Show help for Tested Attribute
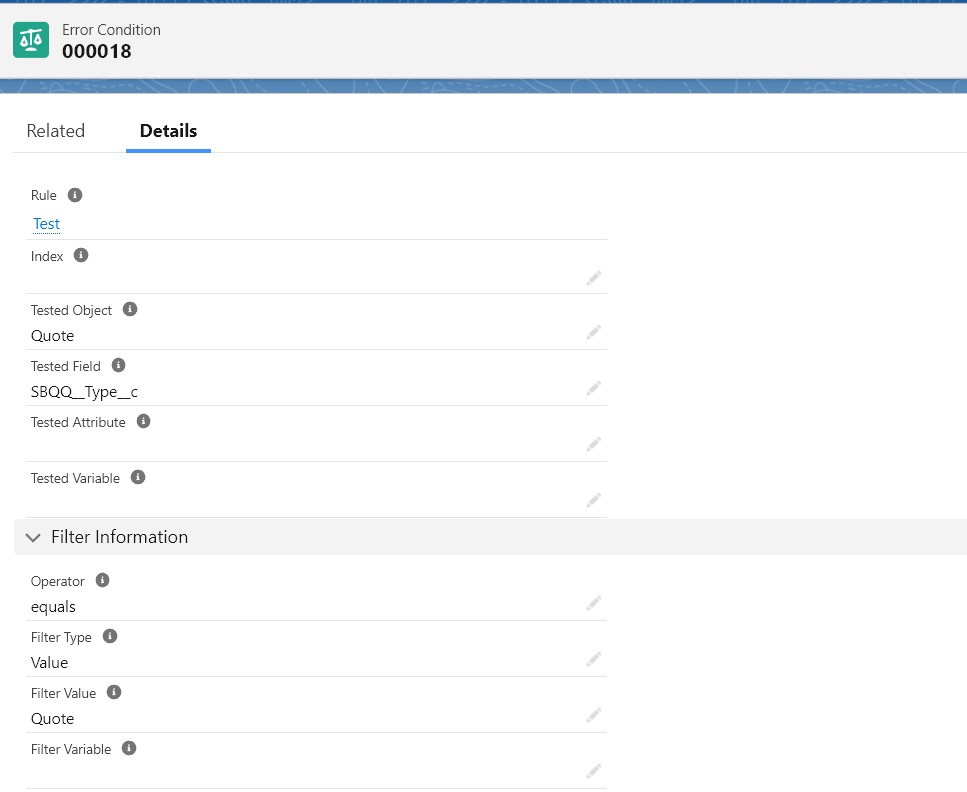The height and width of the screenshot is (792, 967). [x=143, y=421]
